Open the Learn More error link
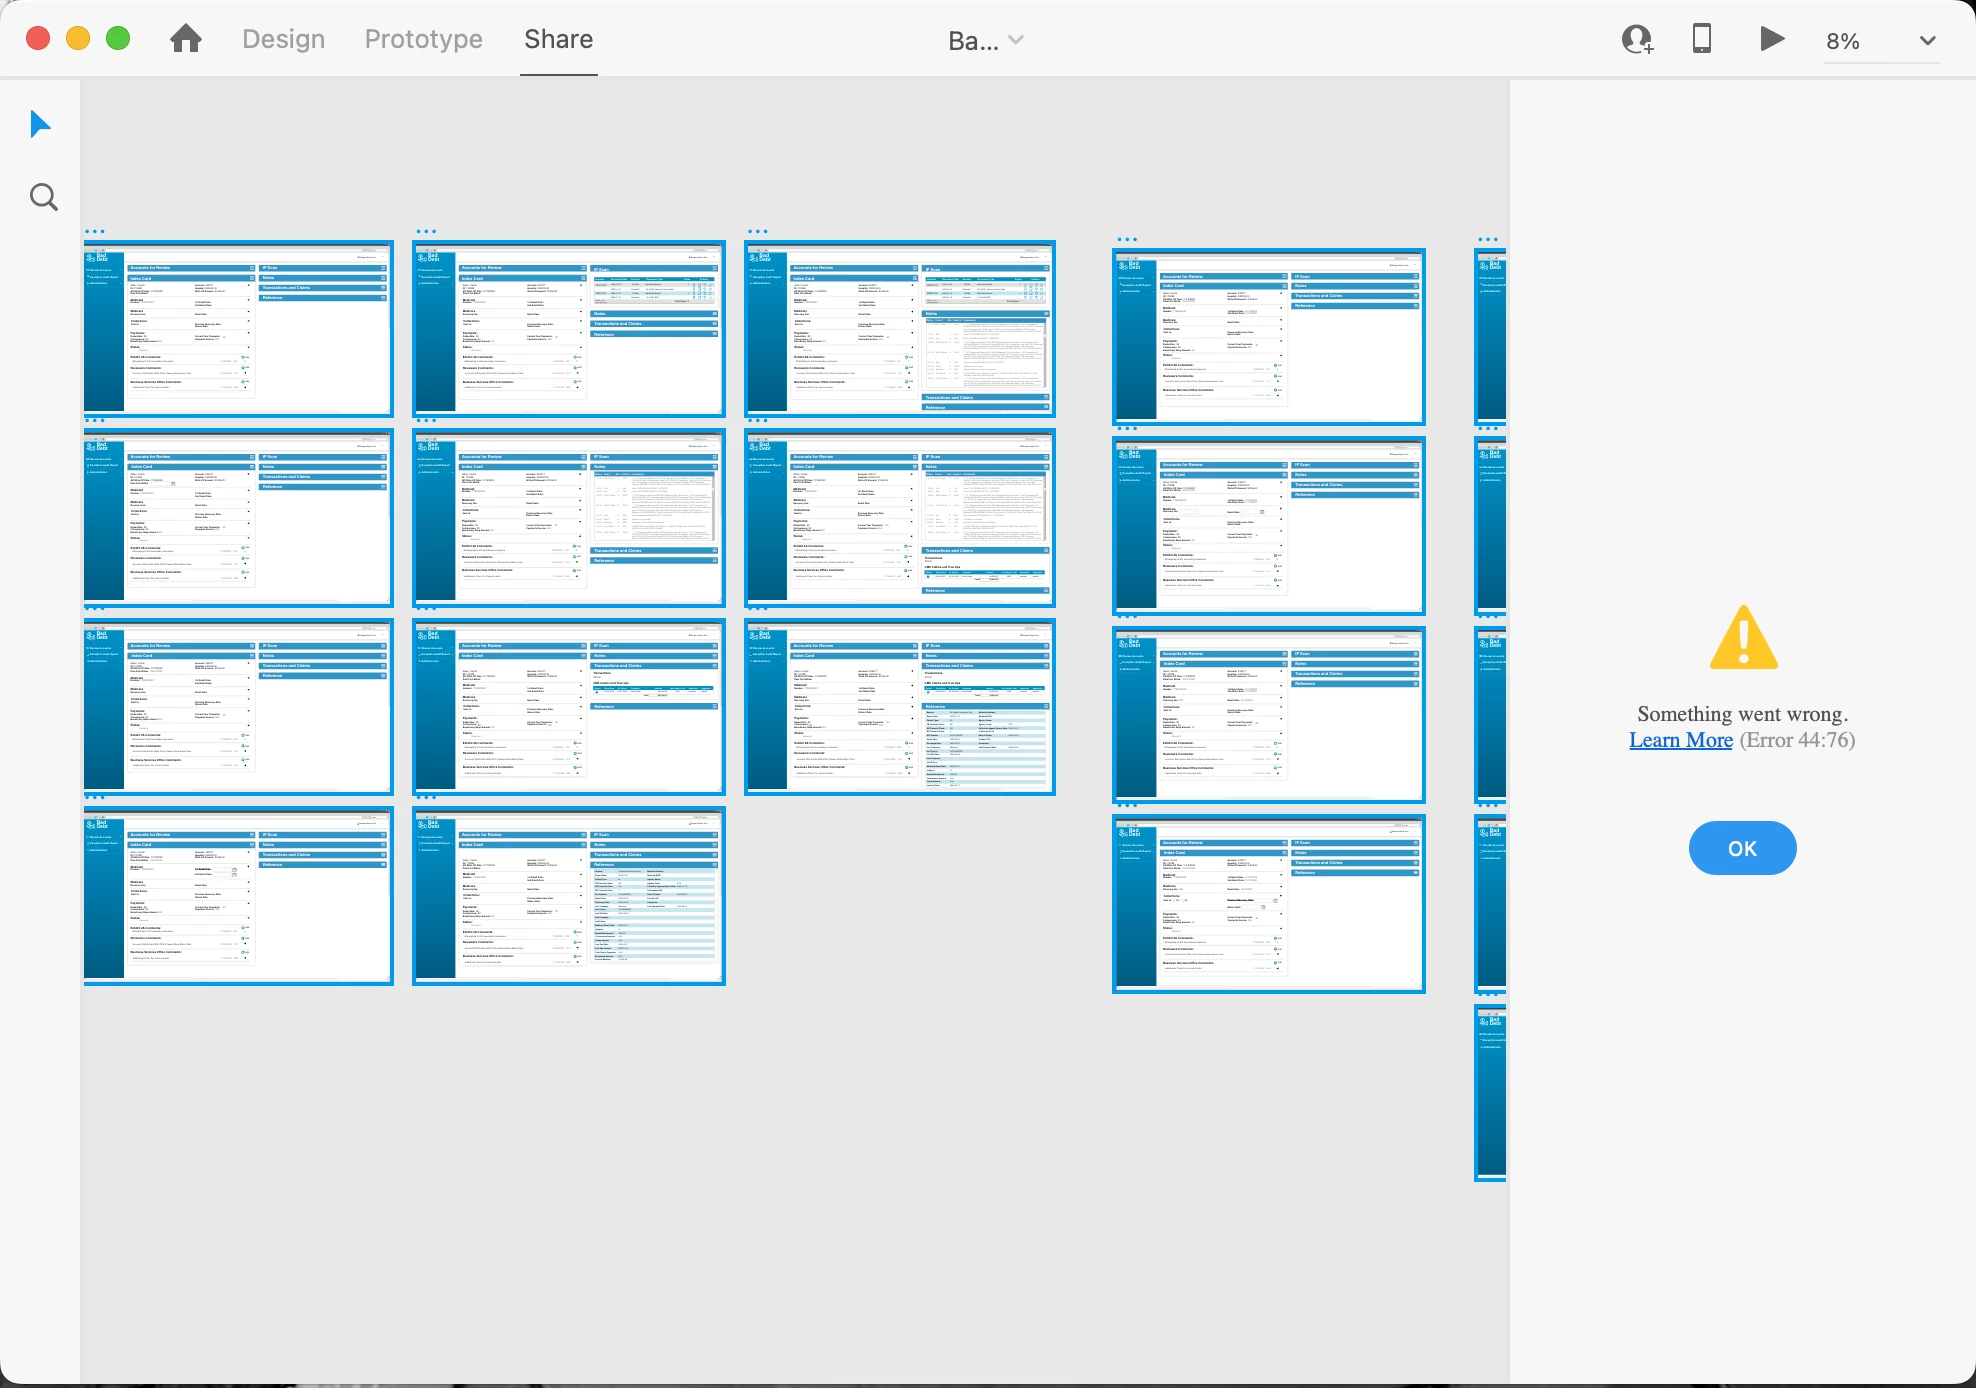1976x1388 pixels. (1680, 740)
